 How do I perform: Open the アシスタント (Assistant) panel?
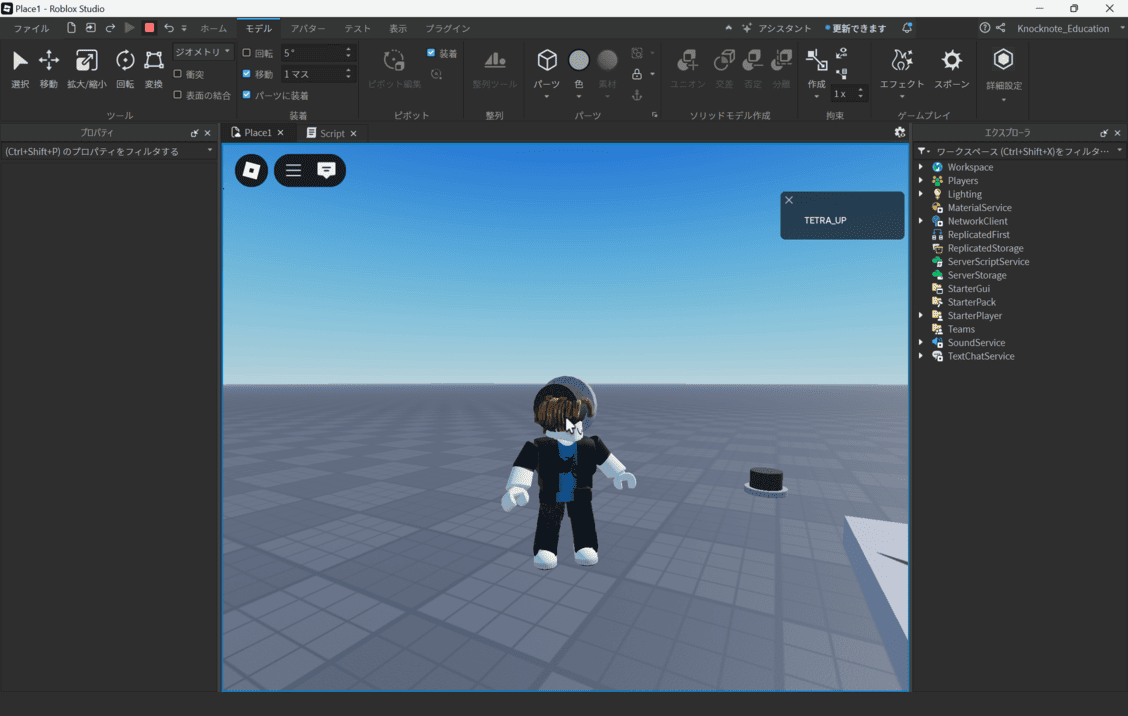pos(776,28)
